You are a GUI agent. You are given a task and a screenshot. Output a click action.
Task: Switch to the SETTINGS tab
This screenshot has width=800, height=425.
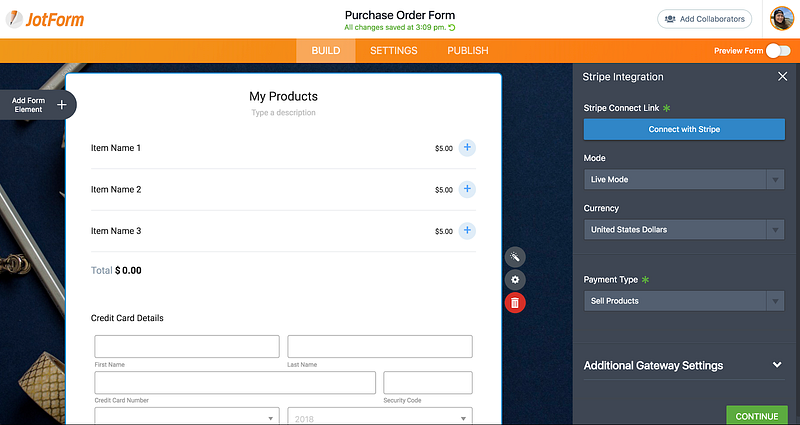click(394, 51)
